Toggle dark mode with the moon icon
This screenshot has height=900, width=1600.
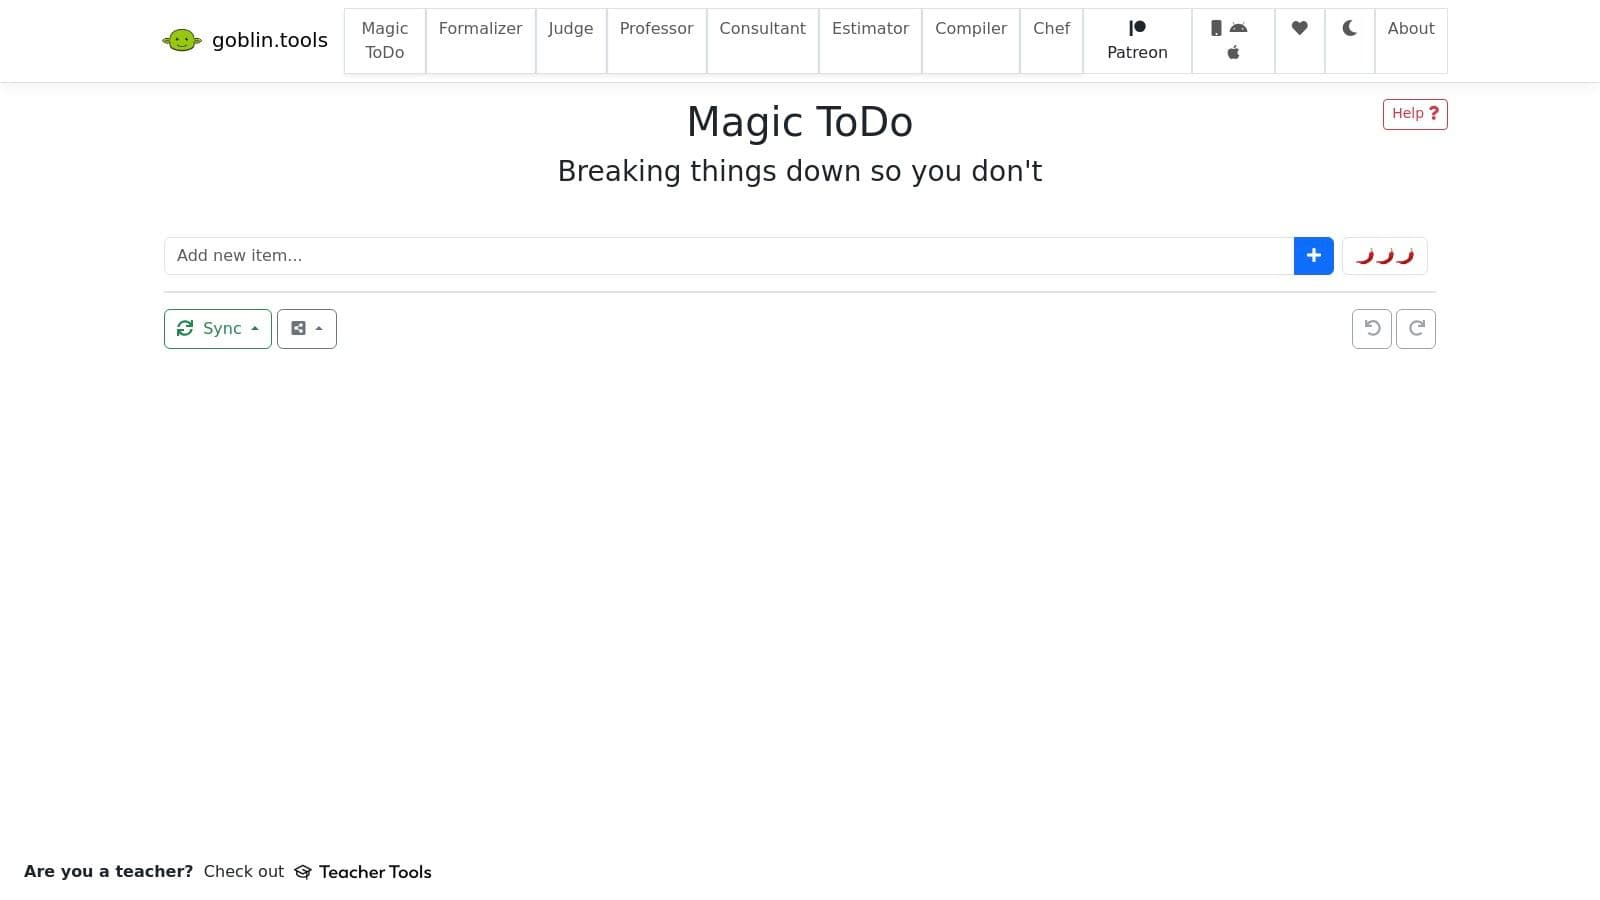(x=1350, y=28)
